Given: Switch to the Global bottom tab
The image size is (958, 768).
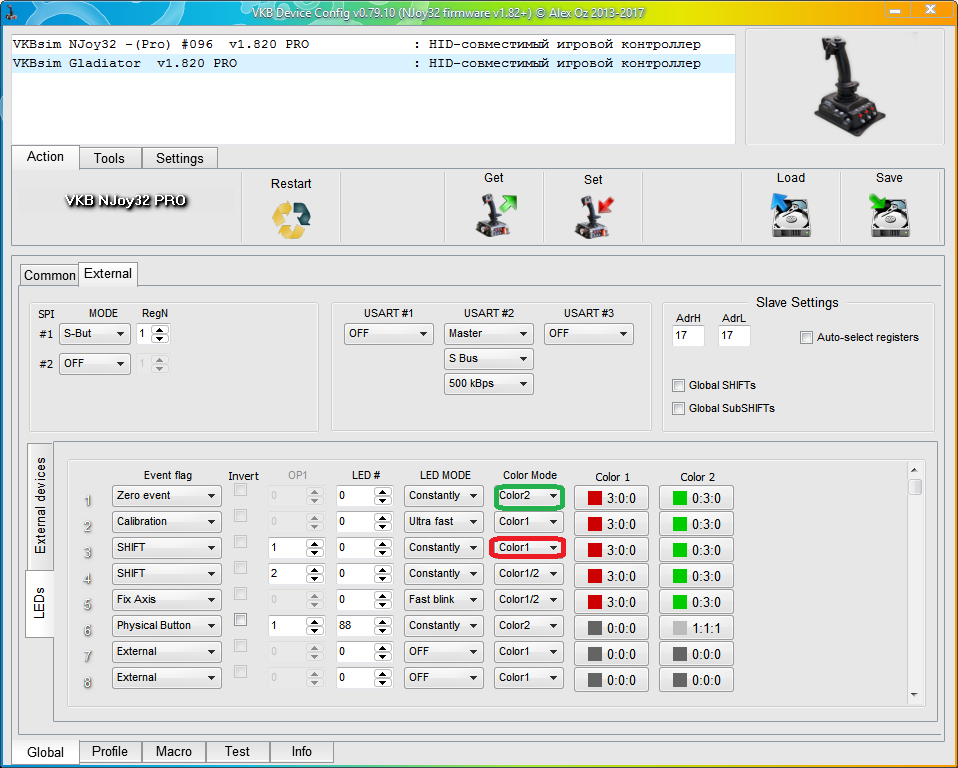Looking at the screenshot, I should pyautogui.click(x=45, y=752).
